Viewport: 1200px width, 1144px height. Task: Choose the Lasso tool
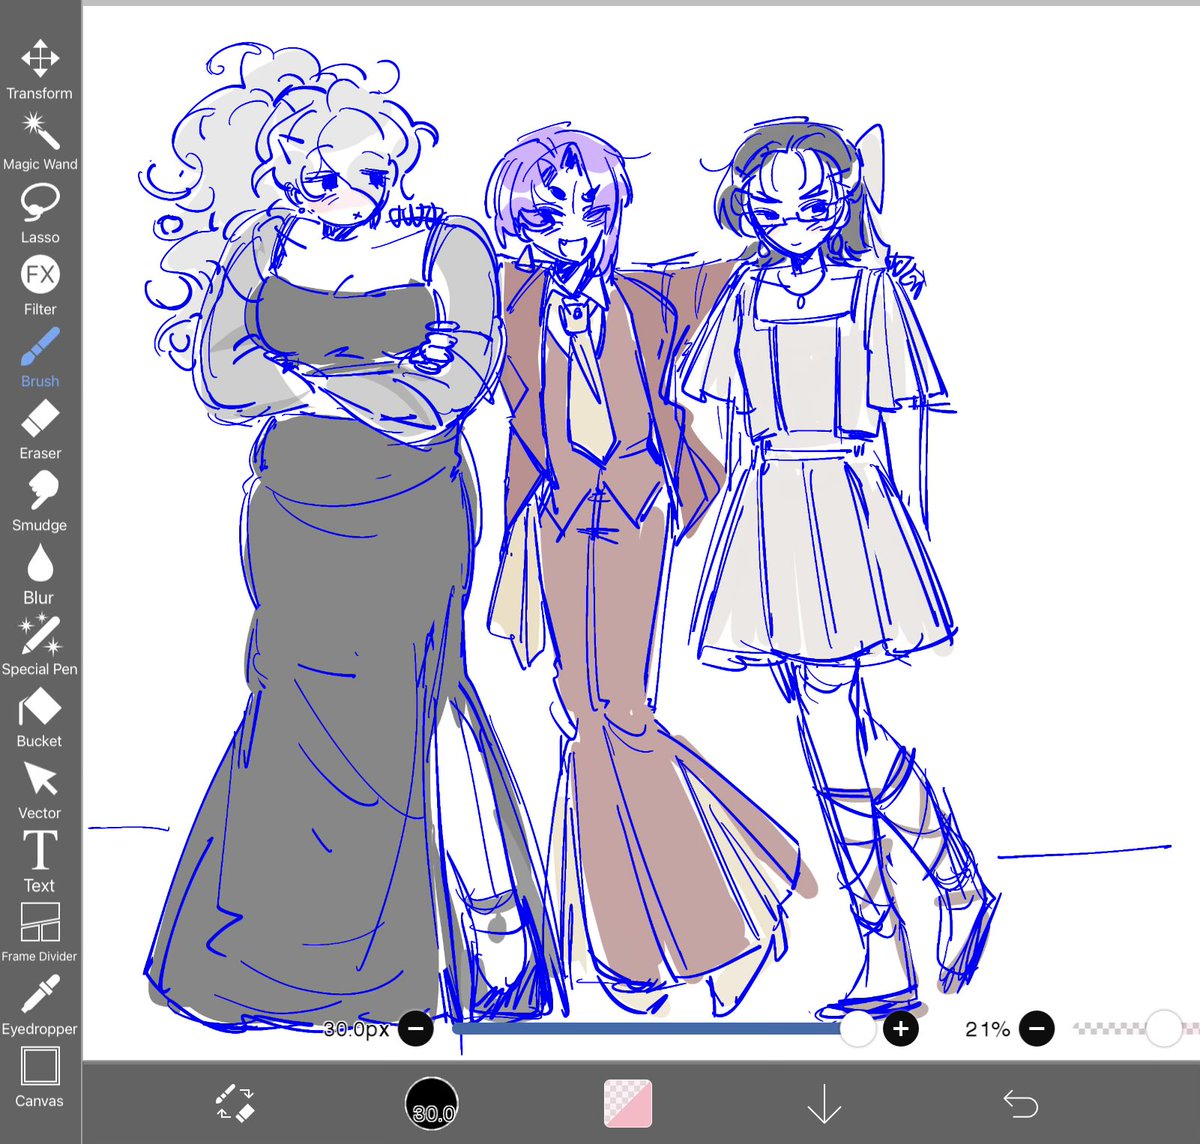pos(40,214)
